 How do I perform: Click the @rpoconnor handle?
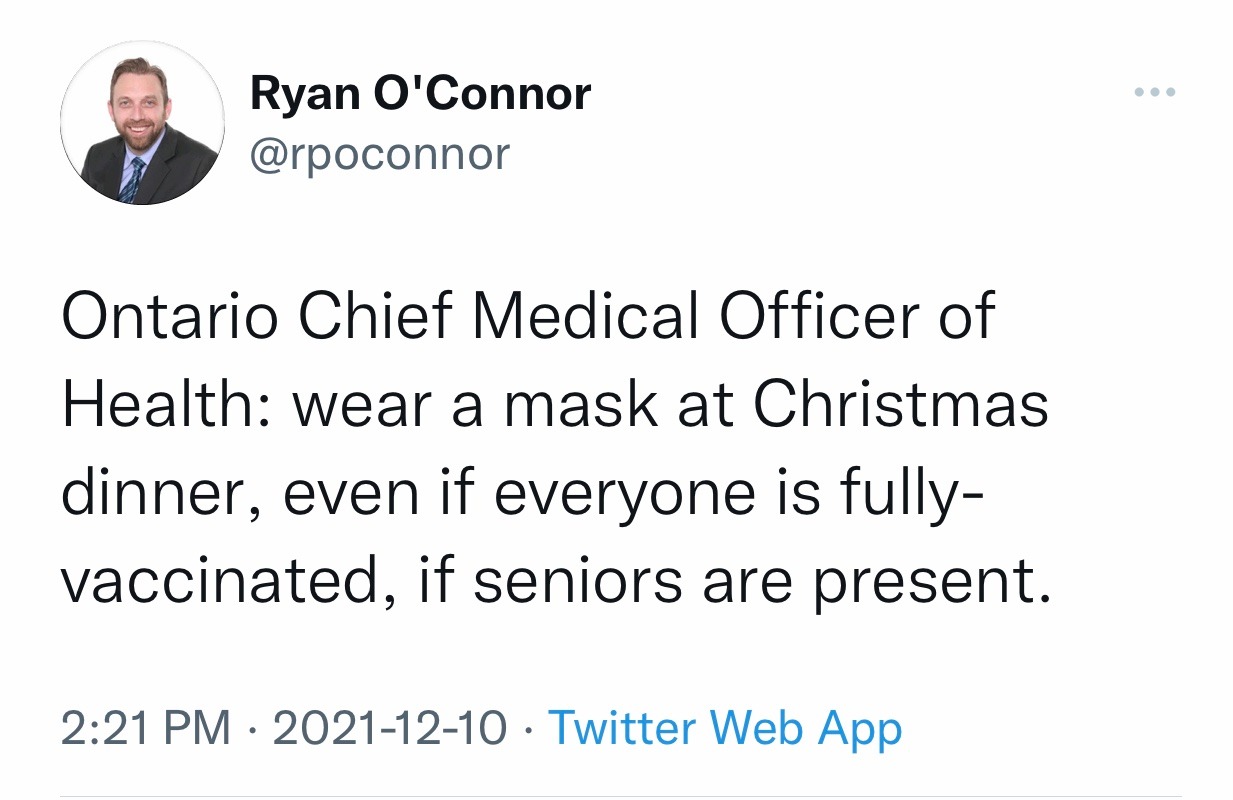[379, 154]
